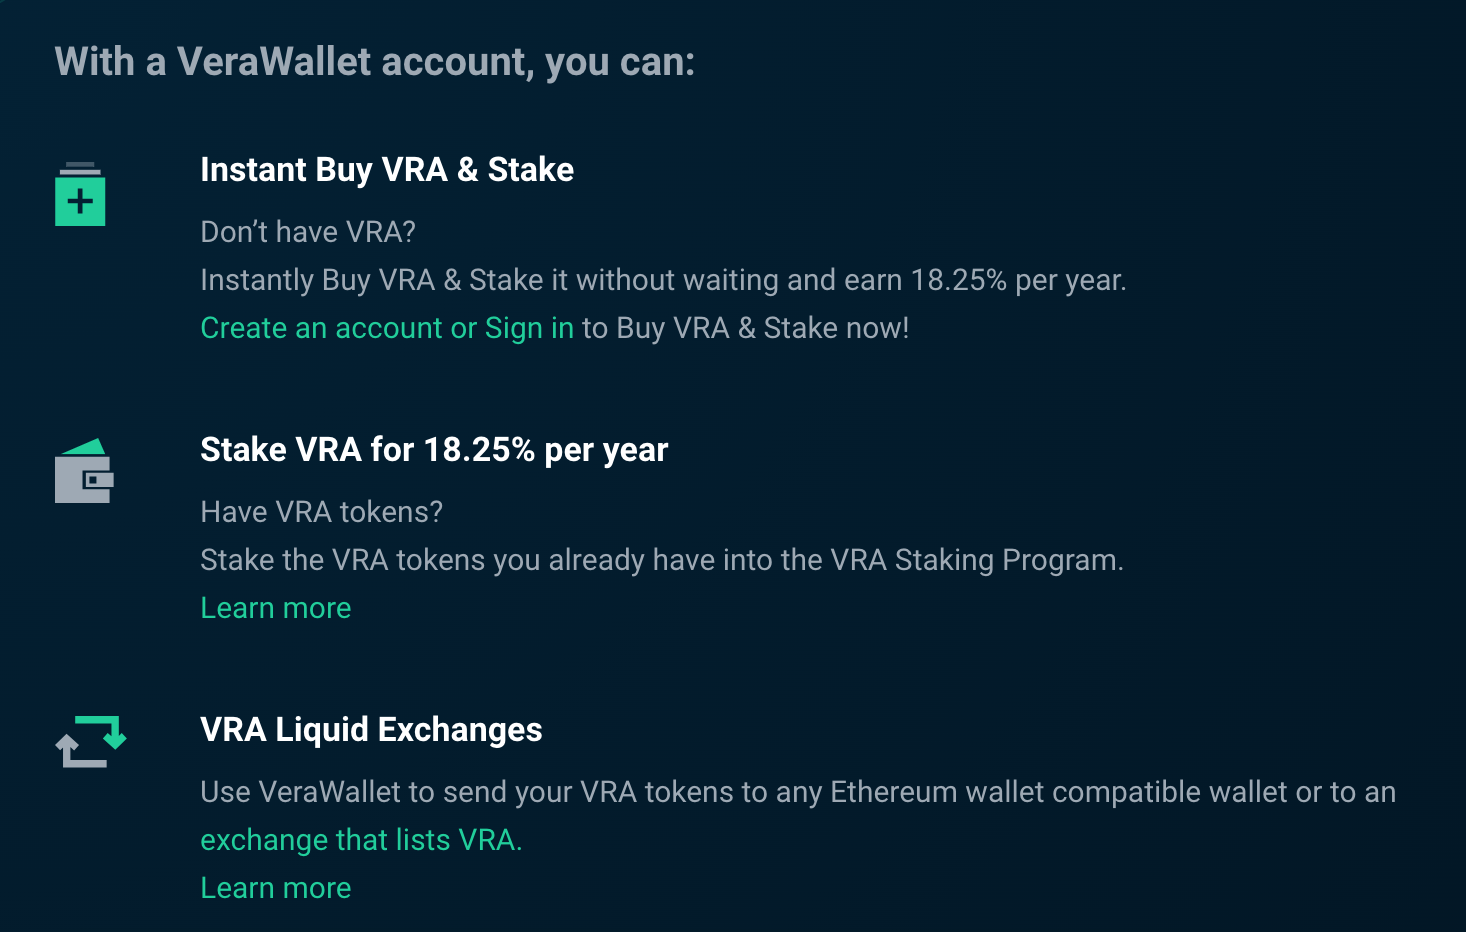Viewport: 1466px width, 932px height.
Task: Click the green plus Instant Buy icon
Action: pos(80,194)
